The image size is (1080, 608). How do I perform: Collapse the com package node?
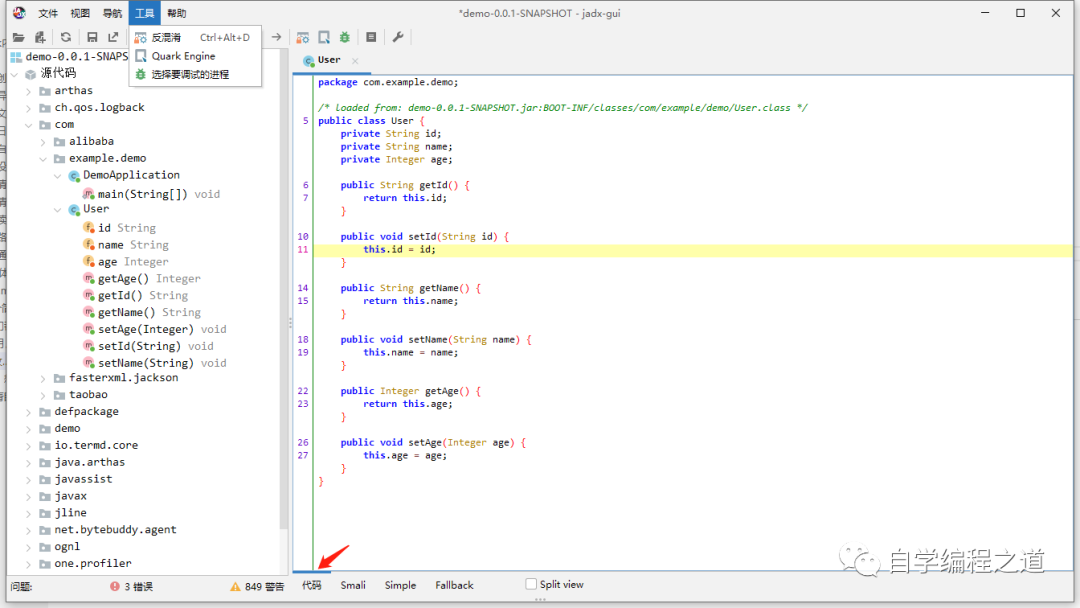tap(28, 125)
